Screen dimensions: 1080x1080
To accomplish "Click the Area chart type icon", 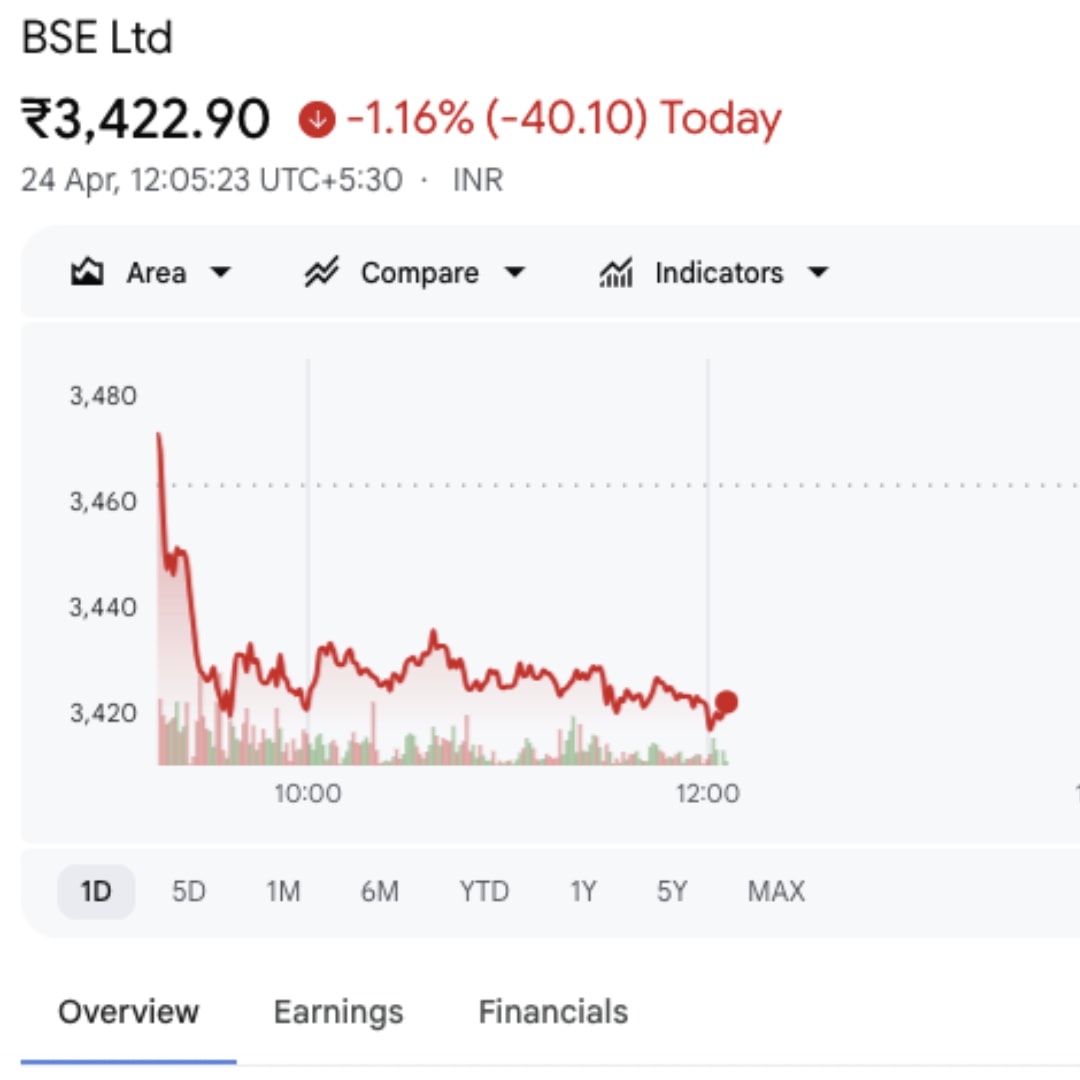I will (88, 273).
